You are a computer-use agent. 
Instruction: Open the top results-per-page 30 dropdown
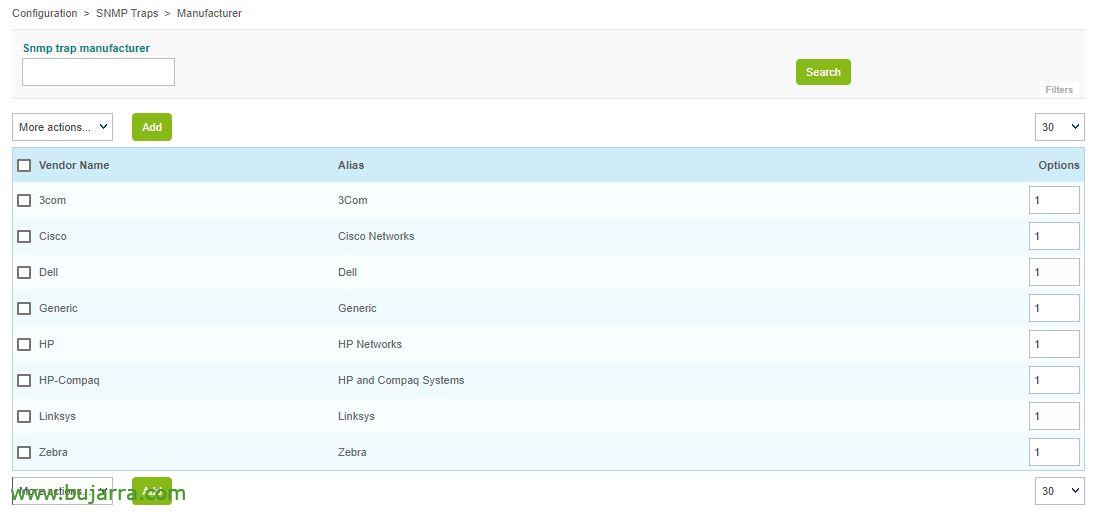tap(1060, 127)
